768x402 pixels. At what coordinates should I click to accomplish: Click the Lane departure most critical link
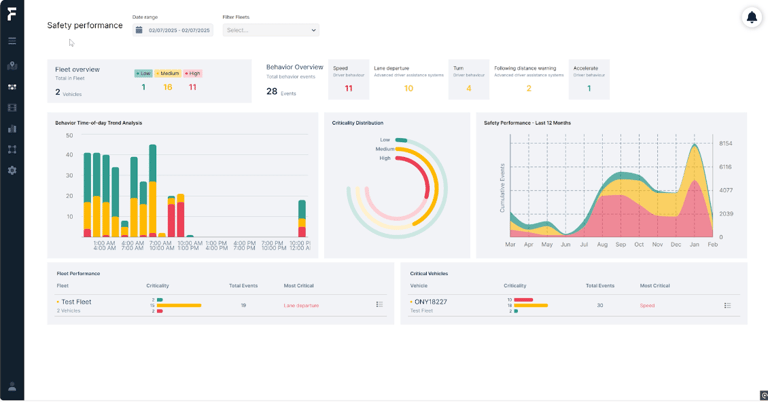(x=301, y=306)
